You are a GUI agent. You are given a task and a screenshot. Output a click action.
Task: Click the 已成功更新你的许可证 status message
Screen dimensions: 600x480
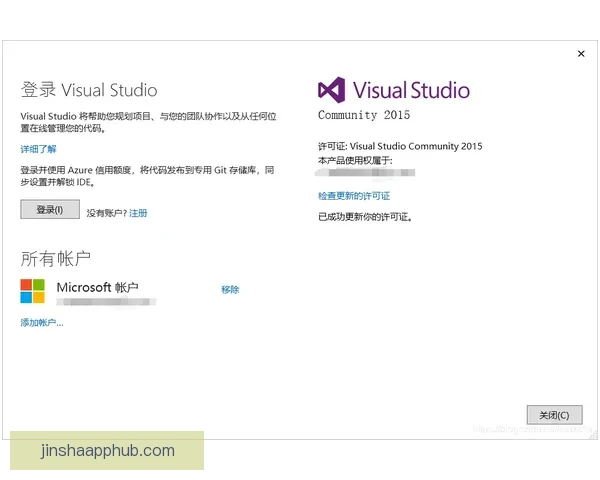tap(365, 216)
